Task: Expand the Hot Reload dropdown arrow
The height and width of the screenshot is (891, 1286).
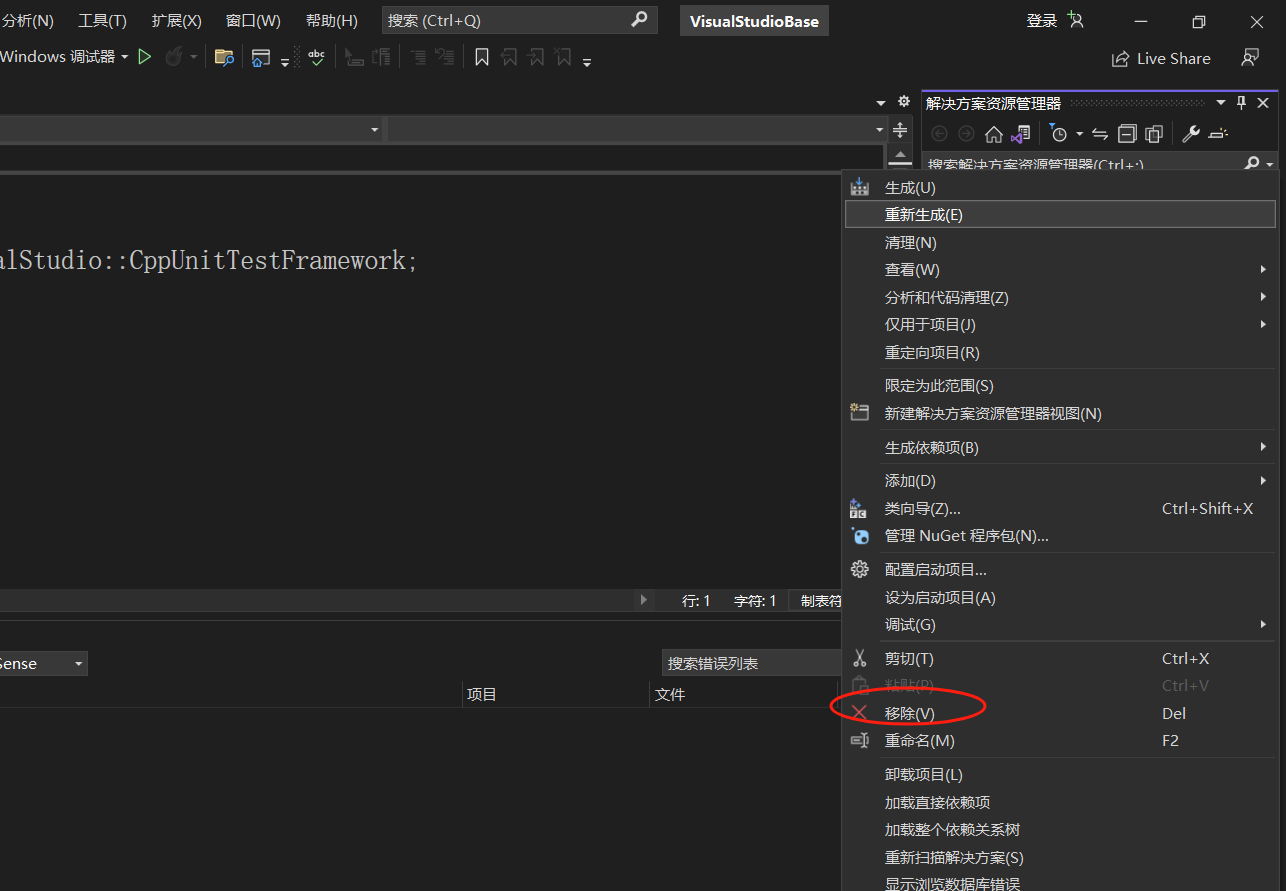Action: tap(194, 58)
